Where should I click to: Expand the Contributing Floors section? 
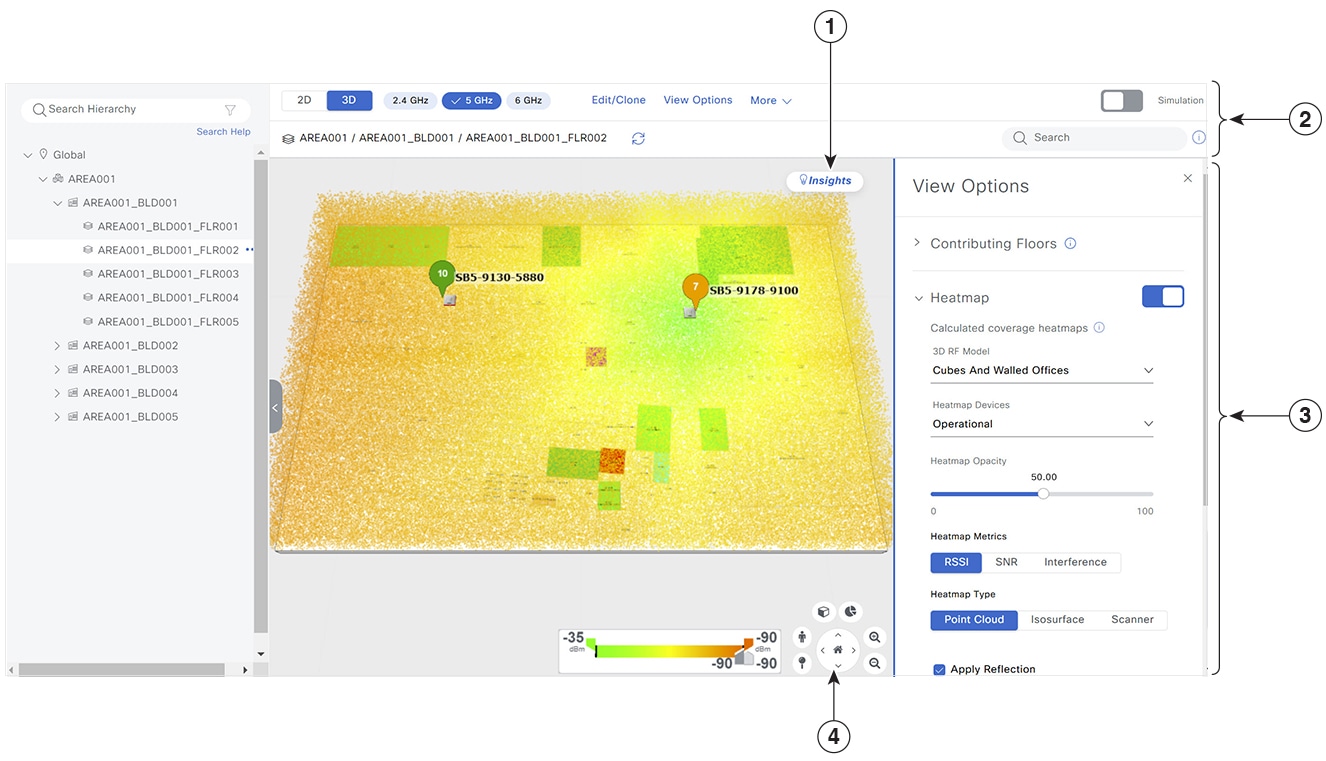click(917, 243)
